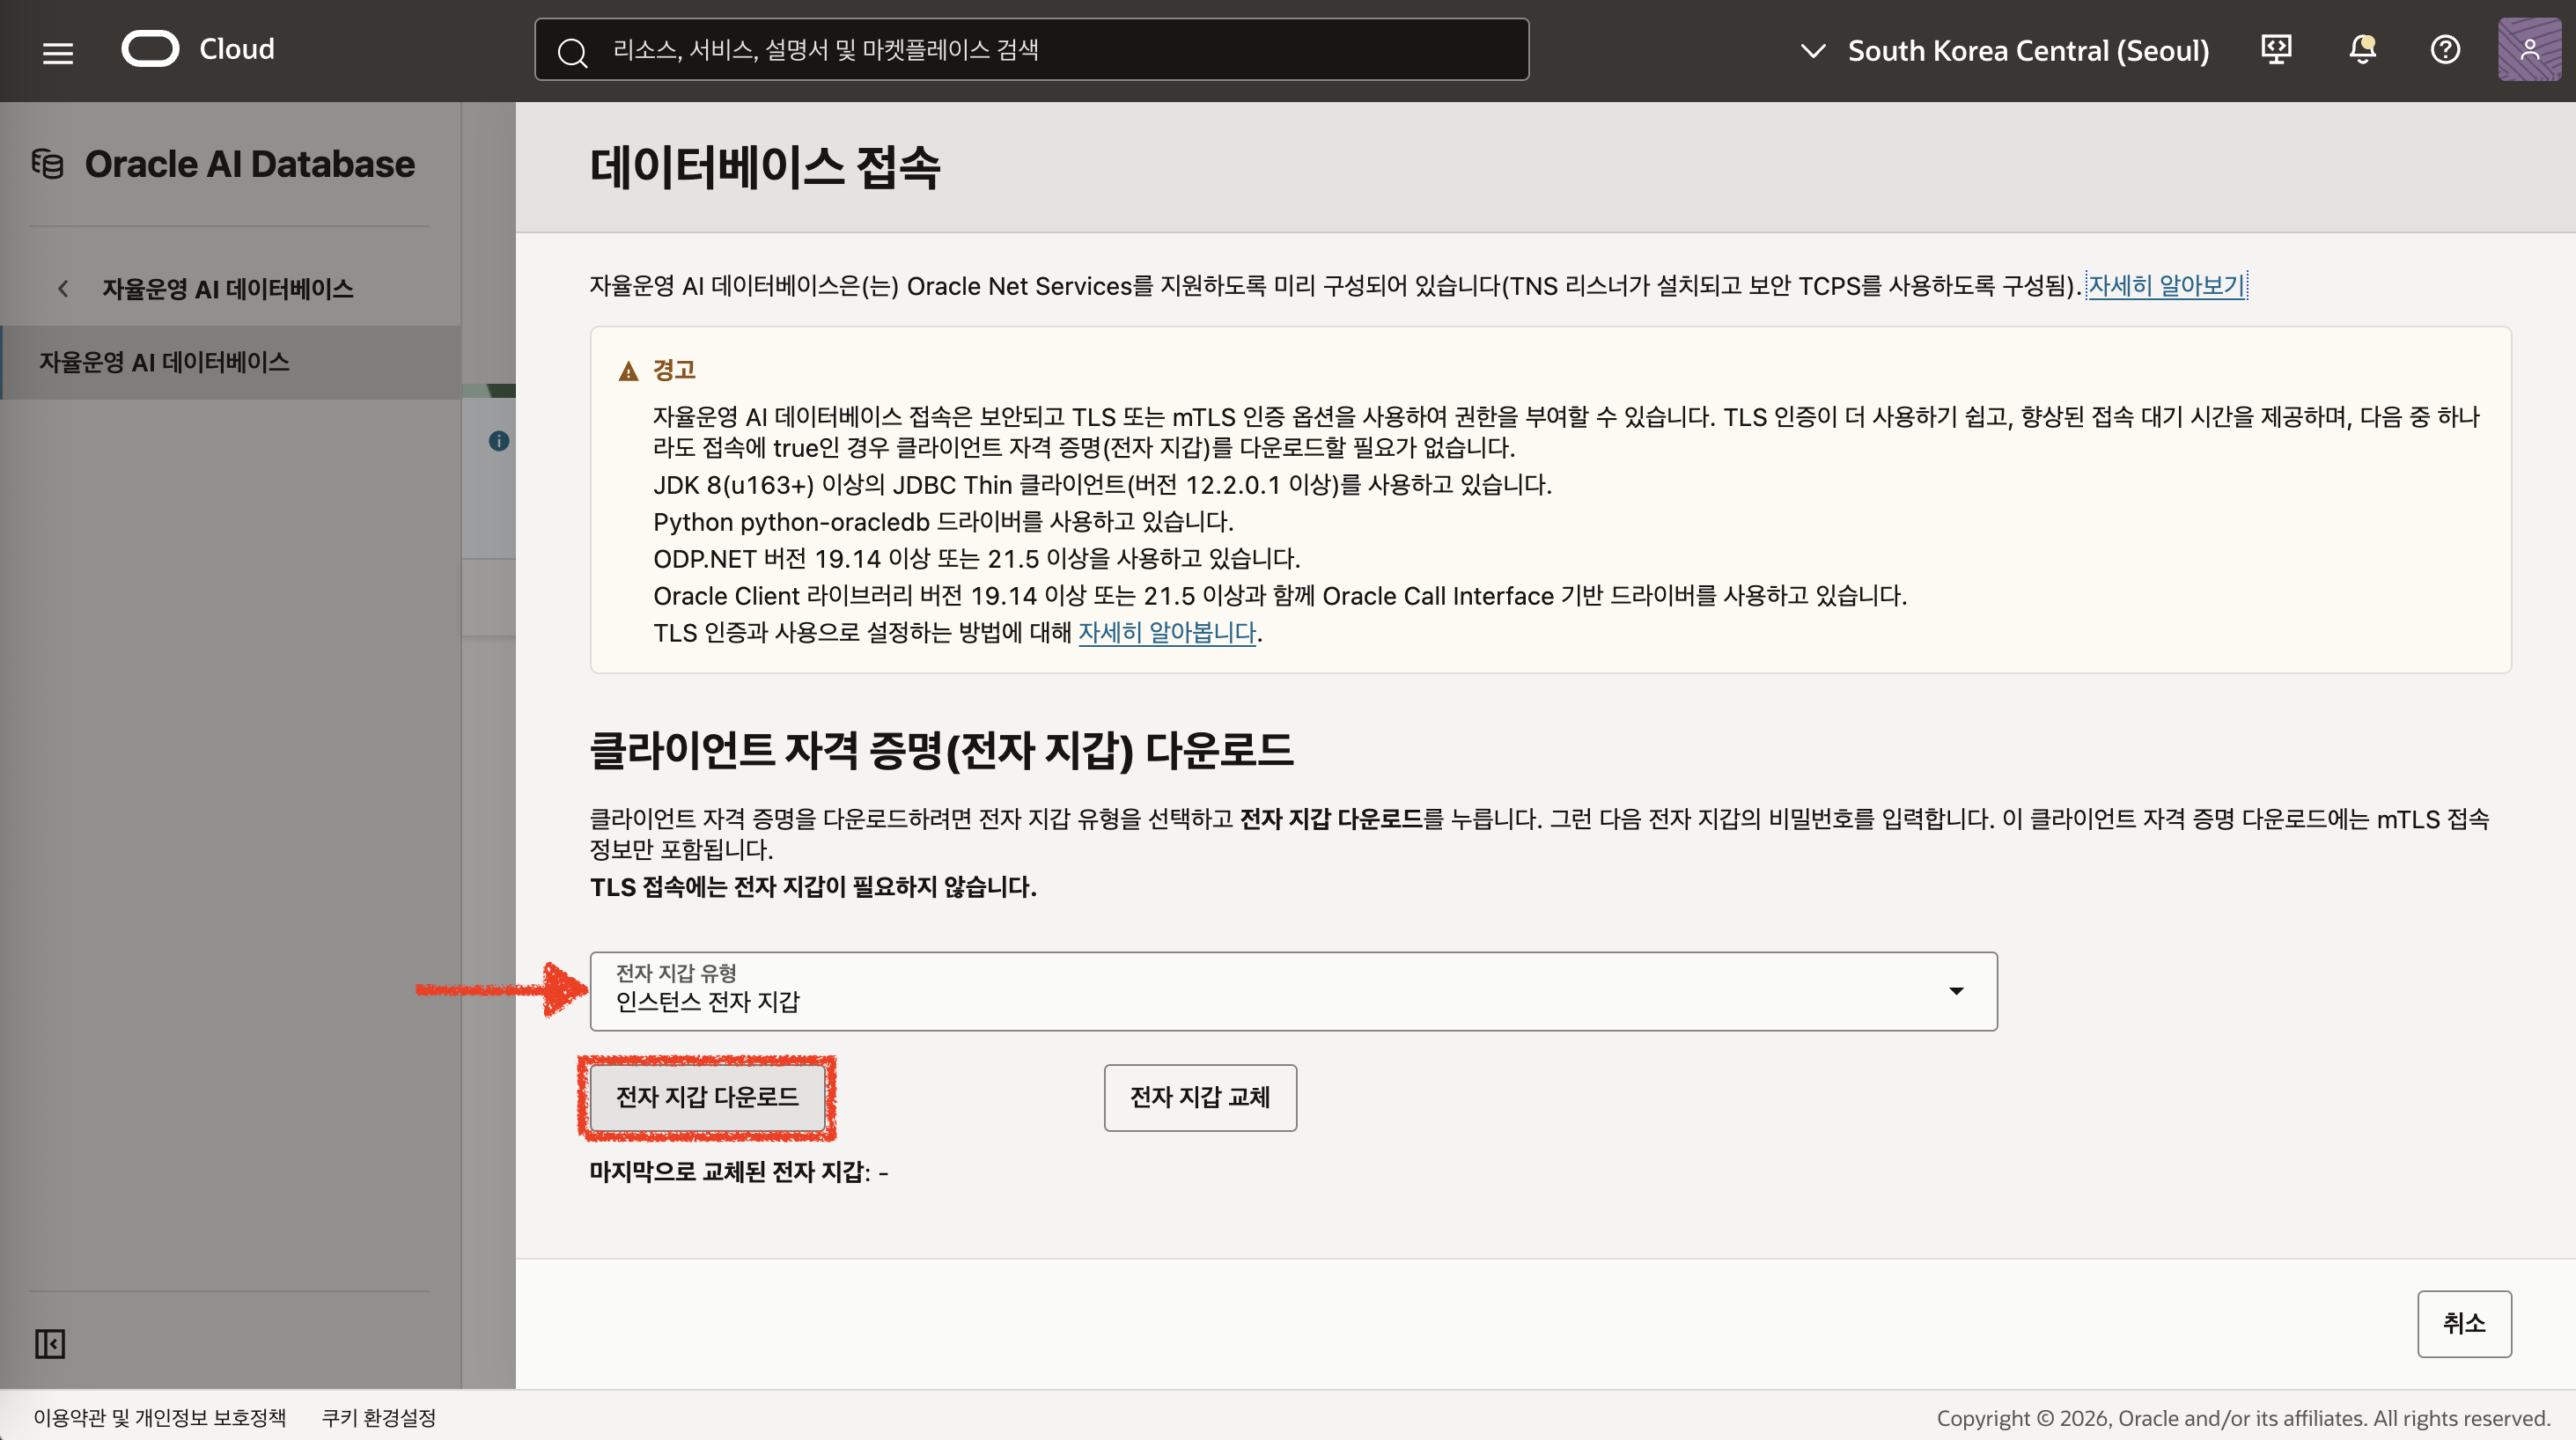This screenshot has height=1440, width=2576.
Task: Select 자율운영 AI 데이터베이스 sidebar item
Action: [x=231, y=362]
